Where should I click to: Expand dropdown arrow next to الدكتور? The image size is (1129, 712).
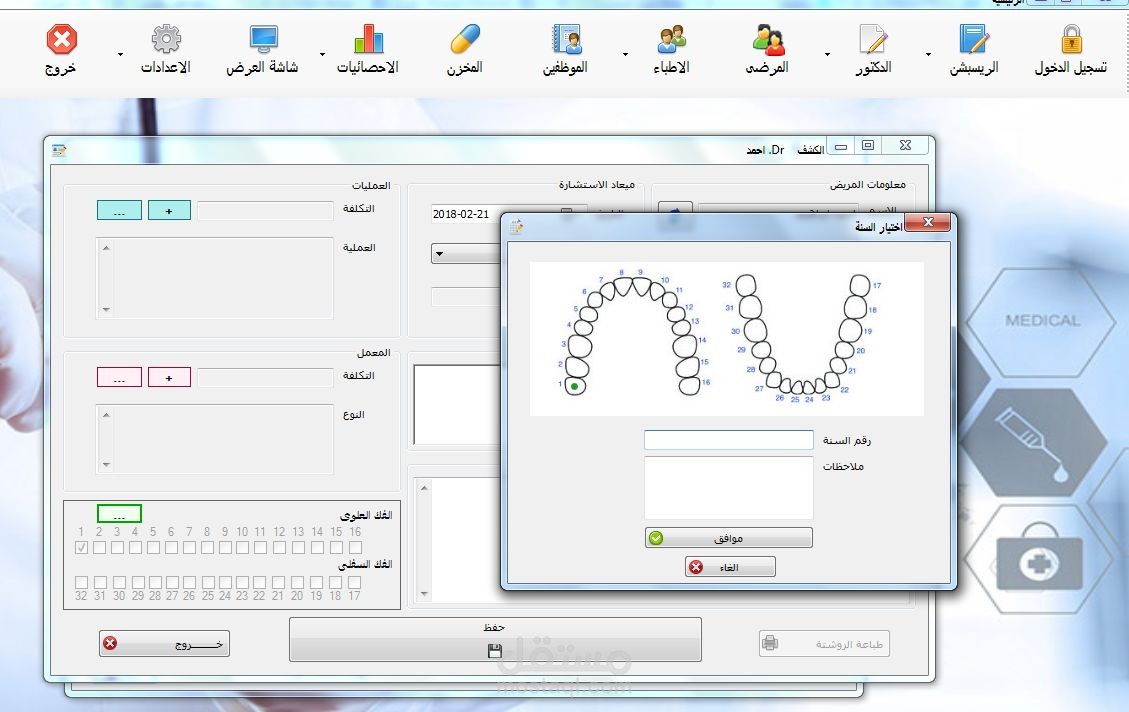(x=827, y=55)
